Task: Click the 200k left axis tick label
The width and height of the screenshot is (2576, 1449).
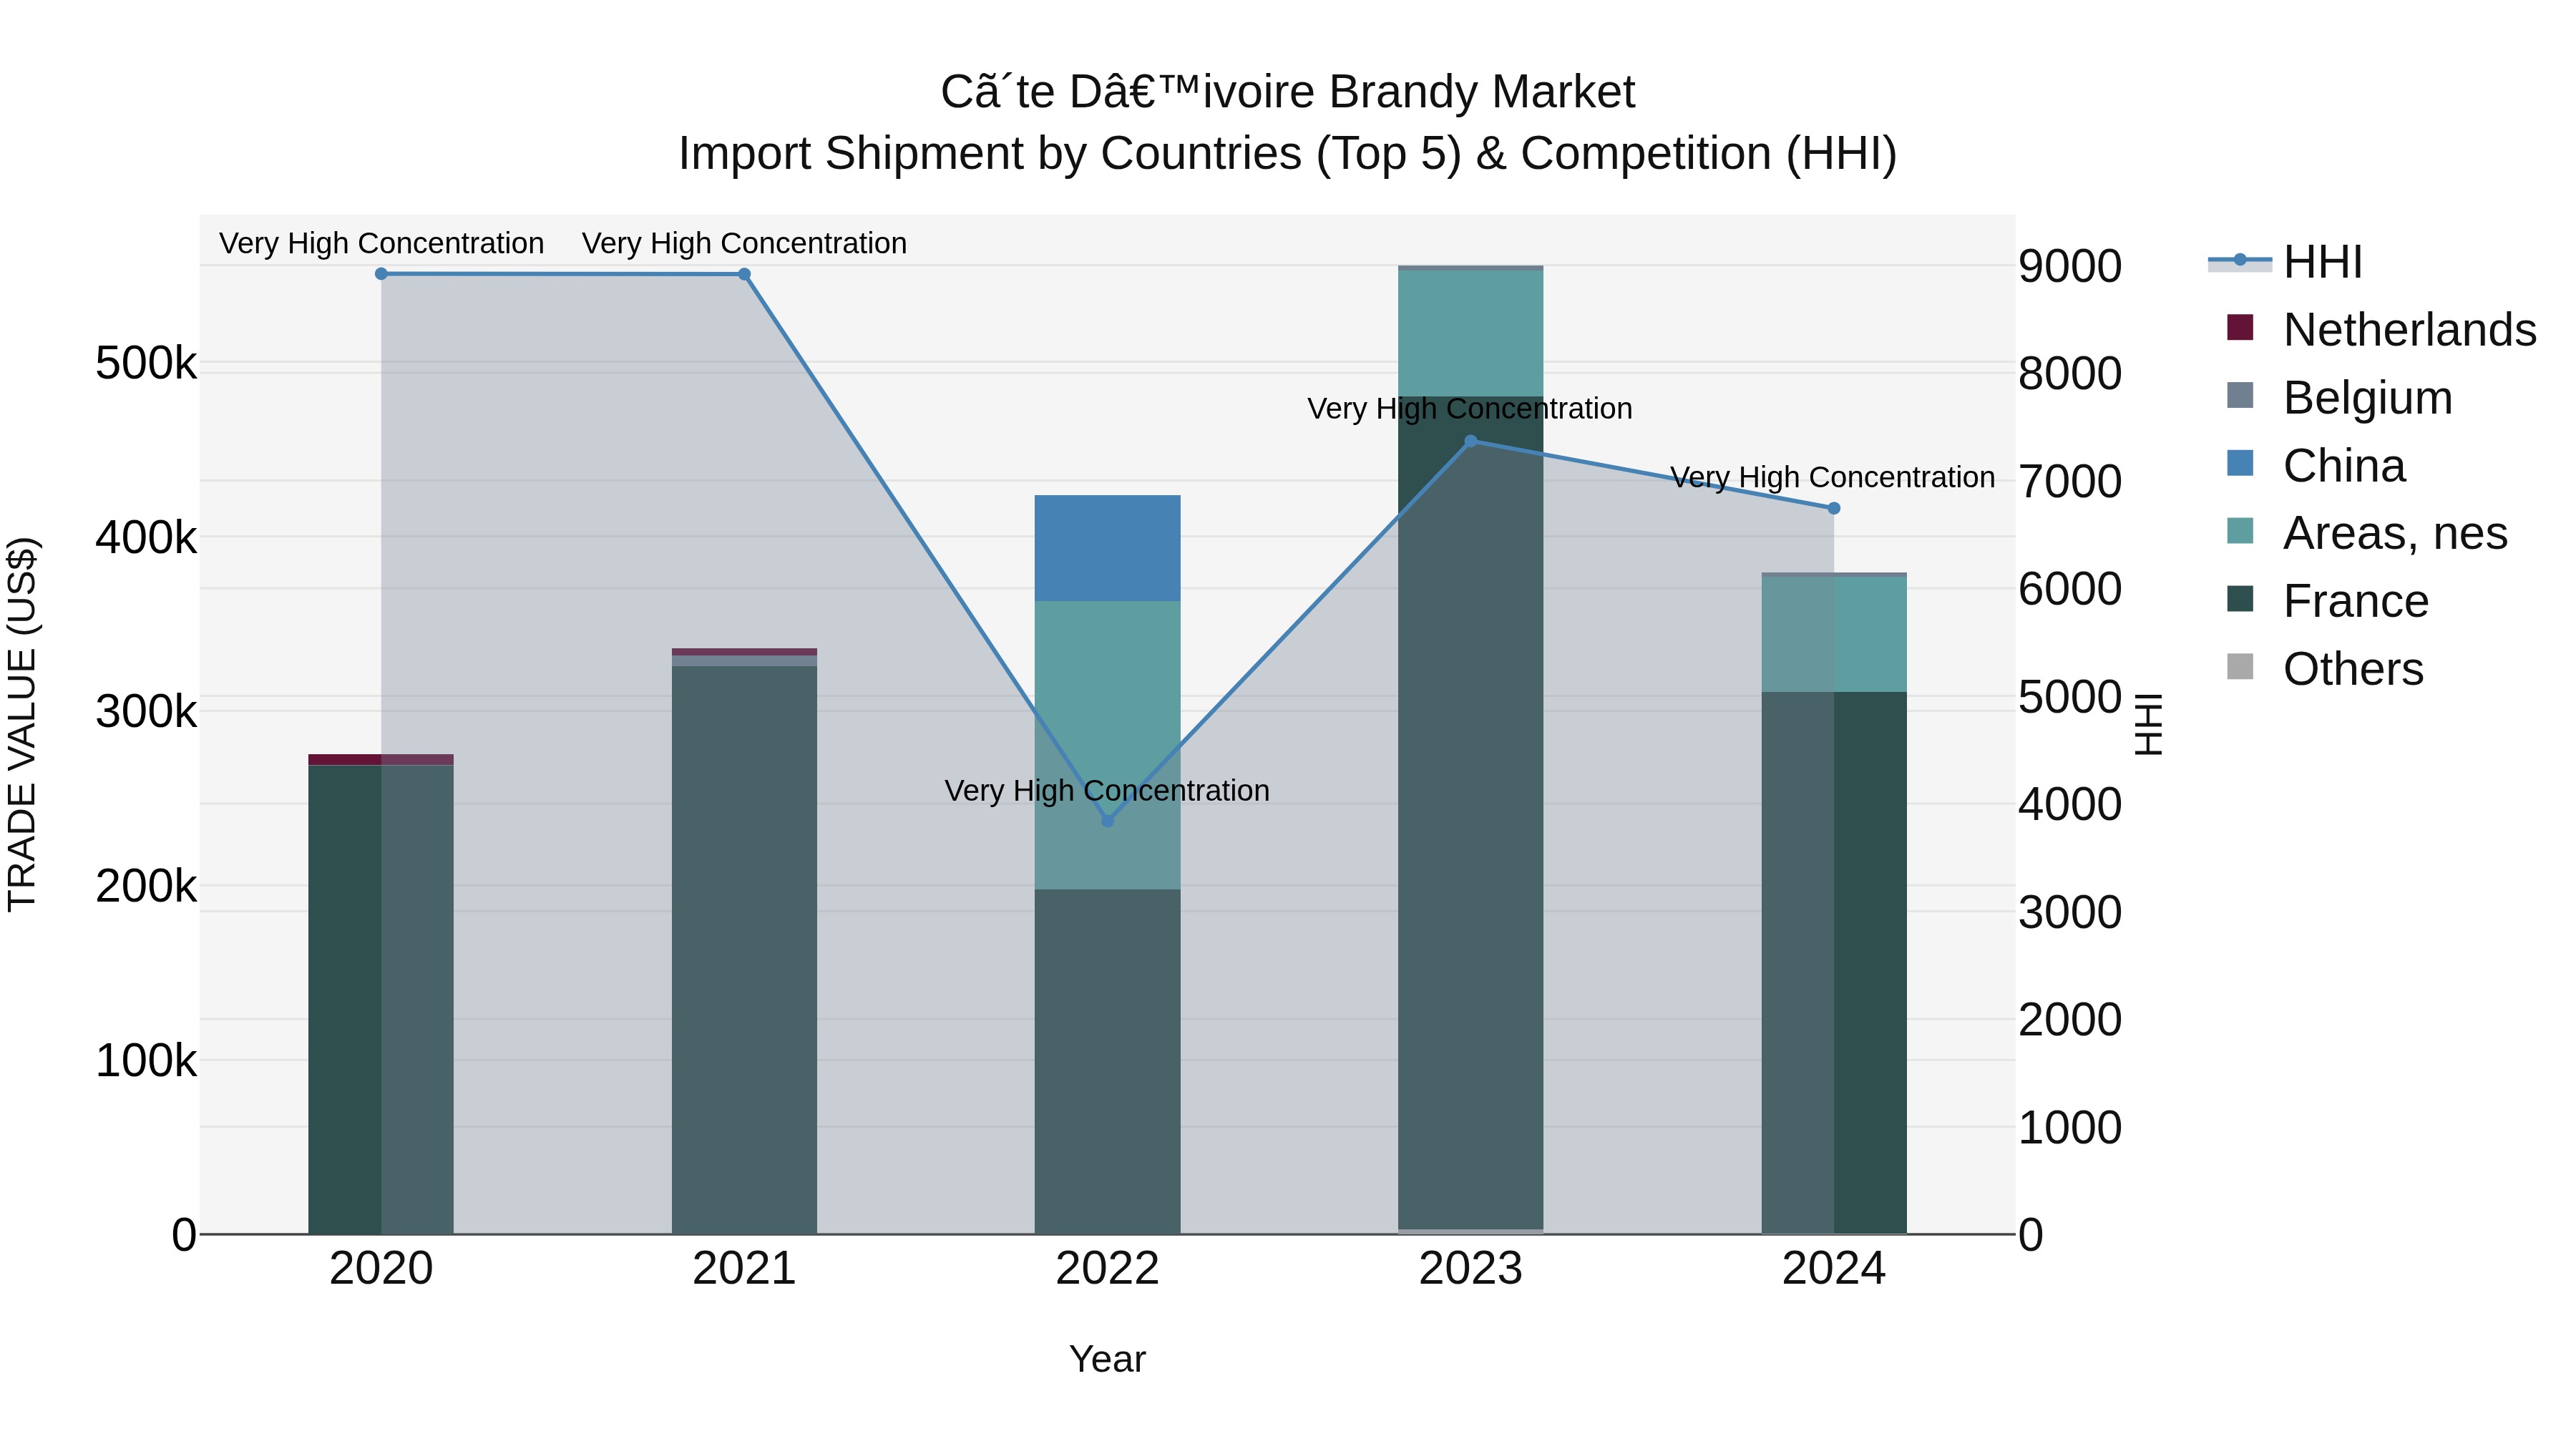Action: (146, 886)
